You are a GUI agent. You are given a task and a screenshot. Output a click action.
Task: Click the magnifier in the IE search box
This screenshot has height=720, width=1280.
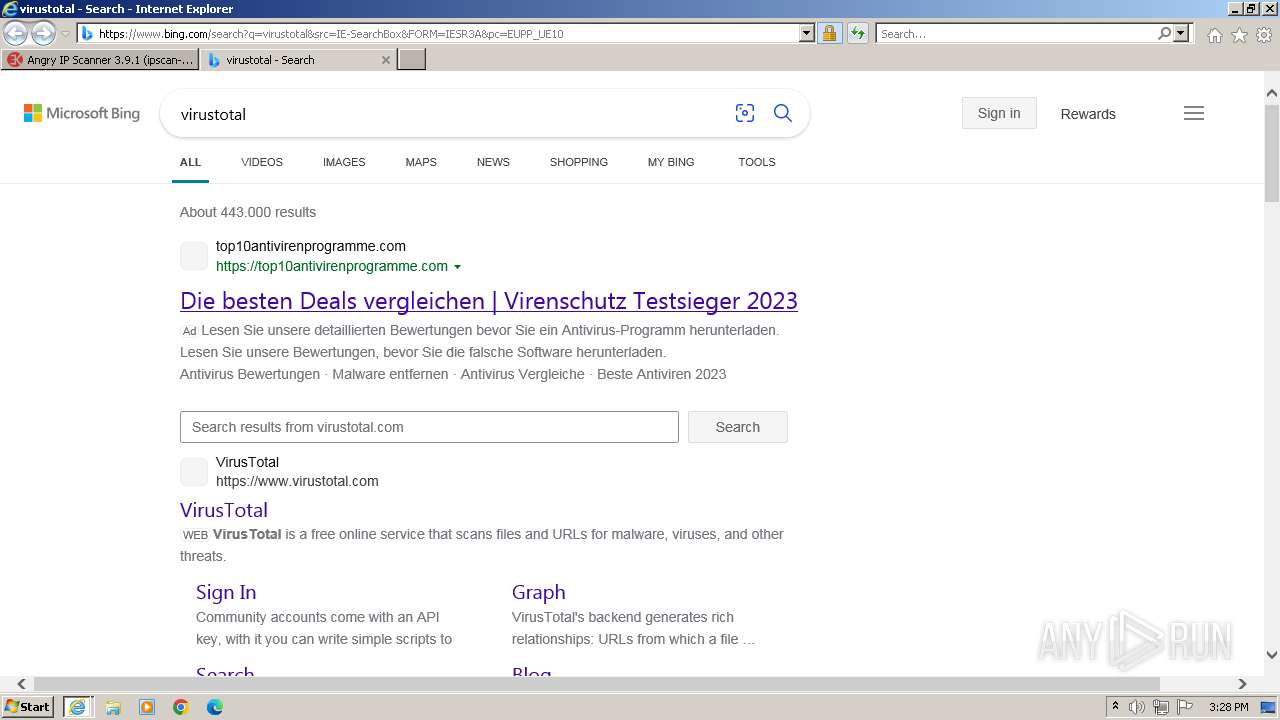coord(1164,33)
